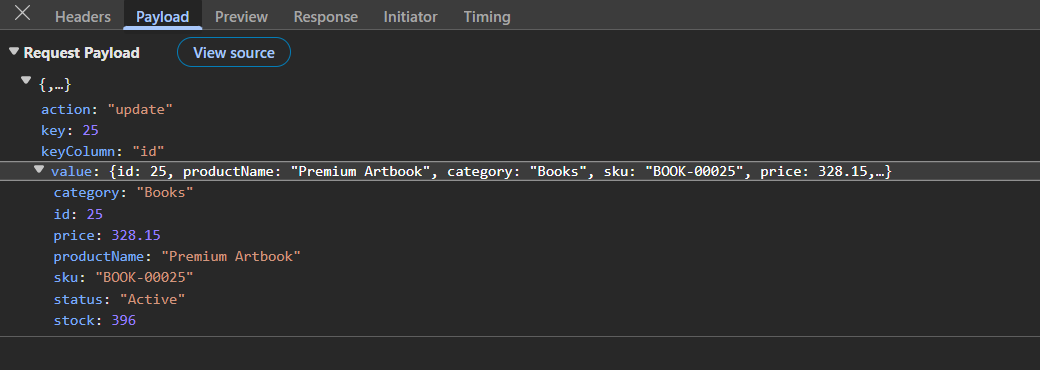Select the action: "update" row
Viewport: 1040px width, 370px height.
pyautogui.click(x=107, y=109)
